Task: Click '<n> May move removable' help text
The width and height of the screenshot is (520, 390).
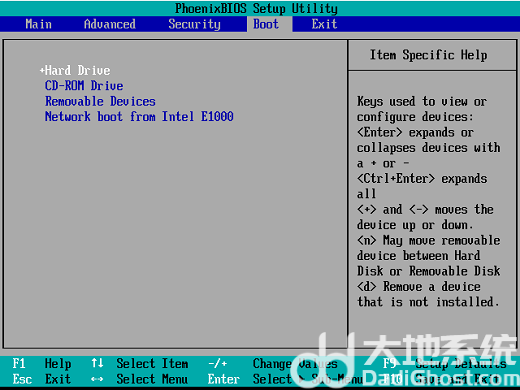Action: coord(428,240)
